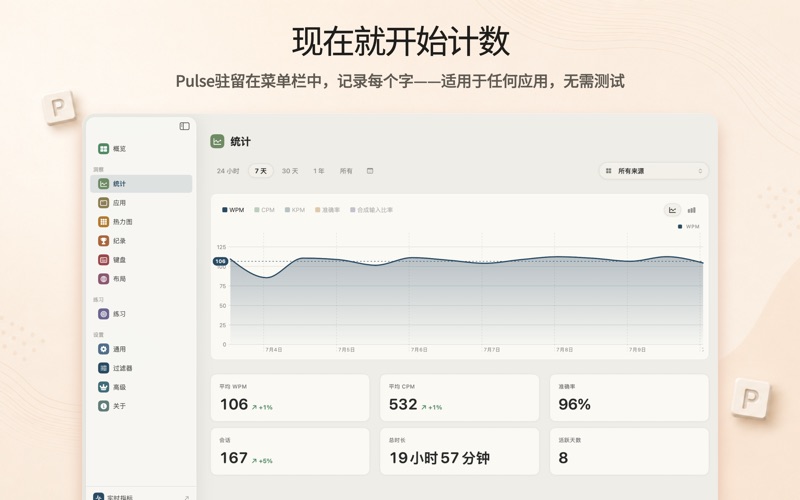Click the +5% trend in 会话 card
This screenshot has height=500, width=800.
pos(262,461)
